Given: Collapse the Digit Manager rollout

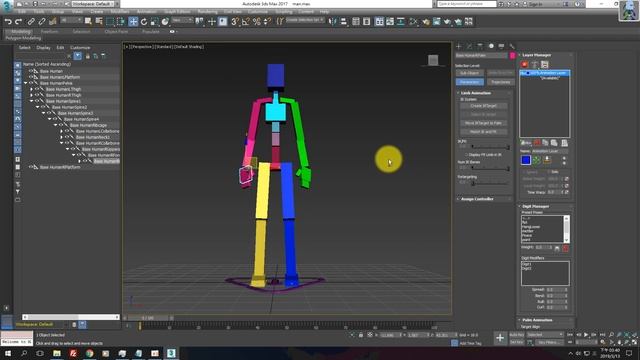Looking at the screenshot, I should [x=535, y=207].
